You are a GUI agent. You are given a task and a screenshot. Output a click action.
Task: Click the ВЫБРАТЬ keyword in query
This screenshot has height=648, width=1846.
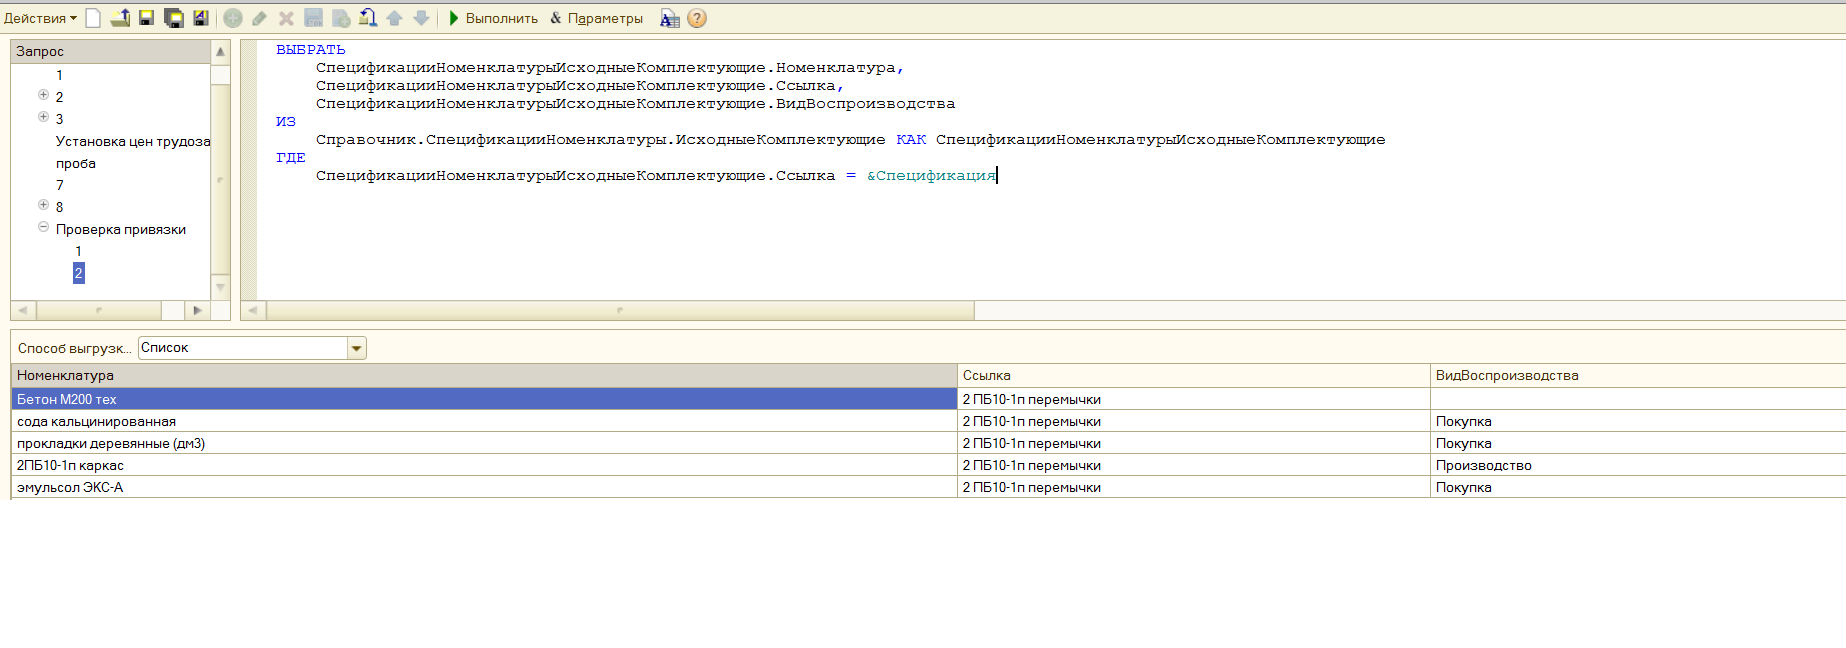coord(311,50)
